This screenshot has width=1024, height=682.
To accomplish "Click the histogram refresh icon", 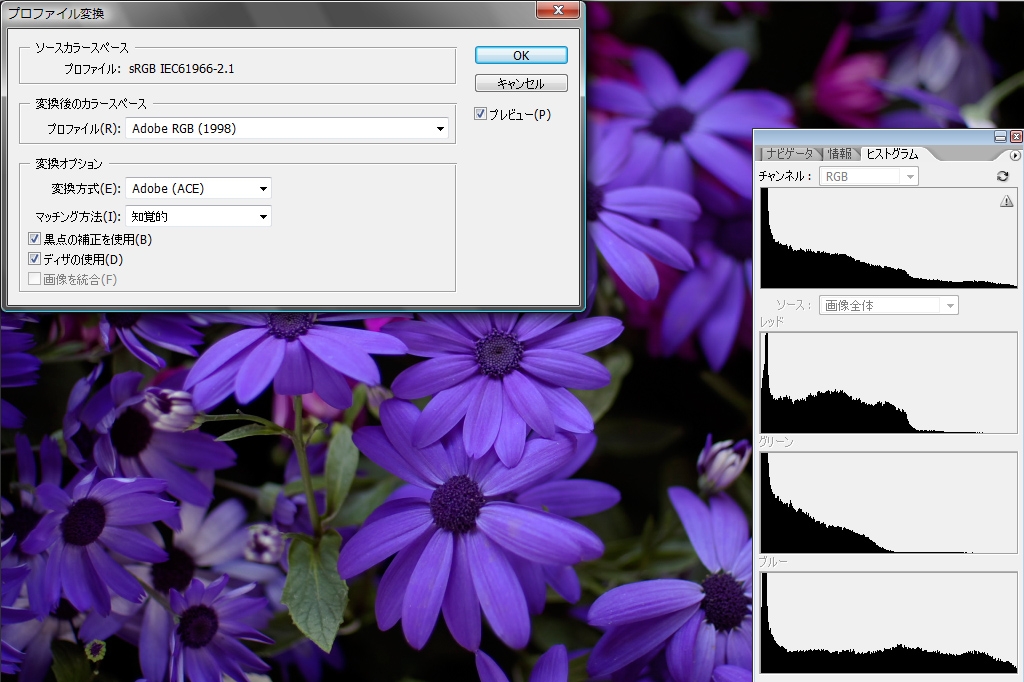I will (1002, 176).
